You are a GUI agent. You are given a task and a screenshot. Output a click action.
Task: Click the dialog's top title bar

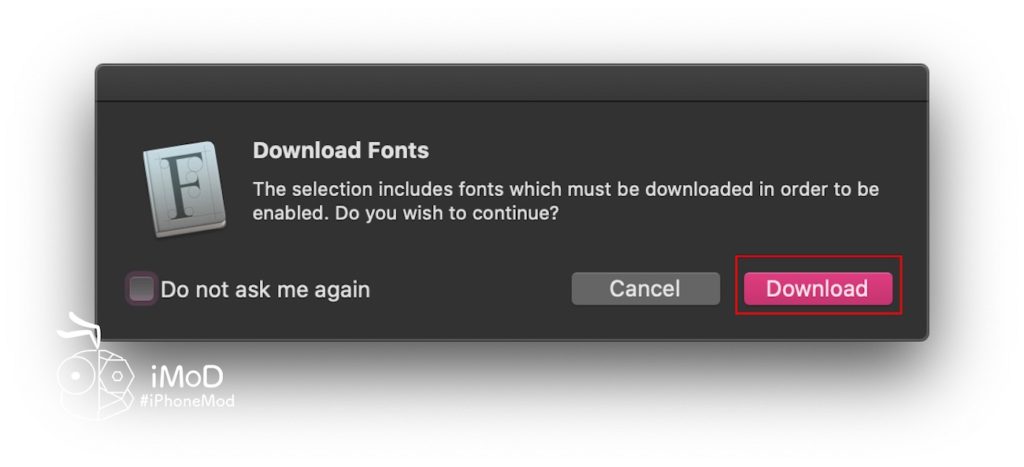click(511, 83)
